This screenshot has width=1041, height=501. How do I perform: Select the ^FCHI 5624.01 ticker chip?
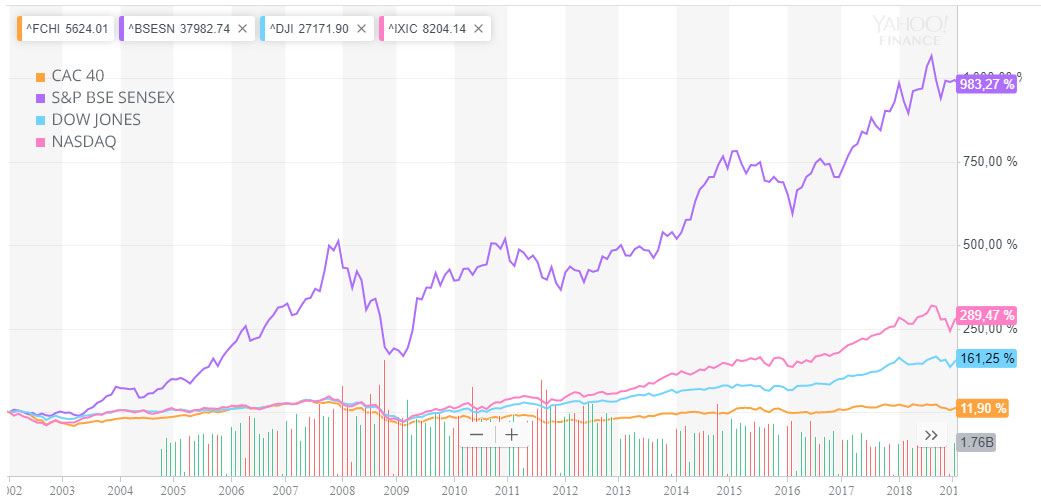(x=65, y=29)
